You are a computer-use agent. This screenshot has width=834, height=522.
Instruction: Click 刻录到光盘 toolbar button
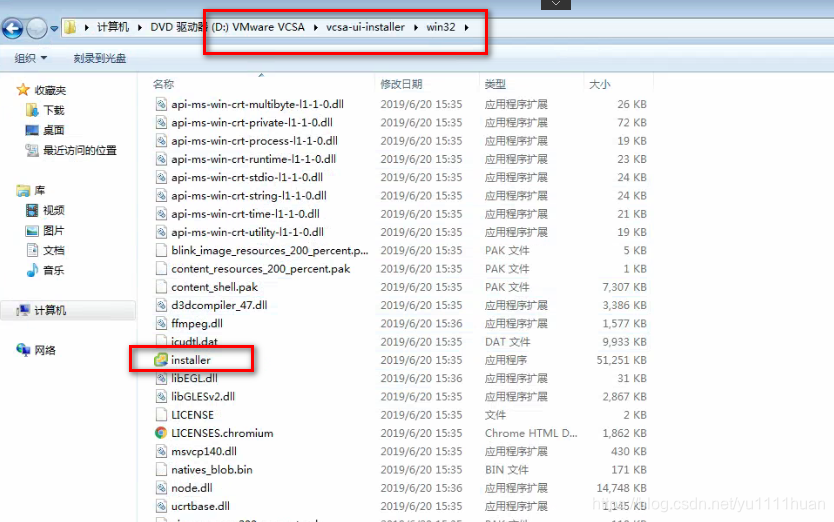click(x=99, y=58)
